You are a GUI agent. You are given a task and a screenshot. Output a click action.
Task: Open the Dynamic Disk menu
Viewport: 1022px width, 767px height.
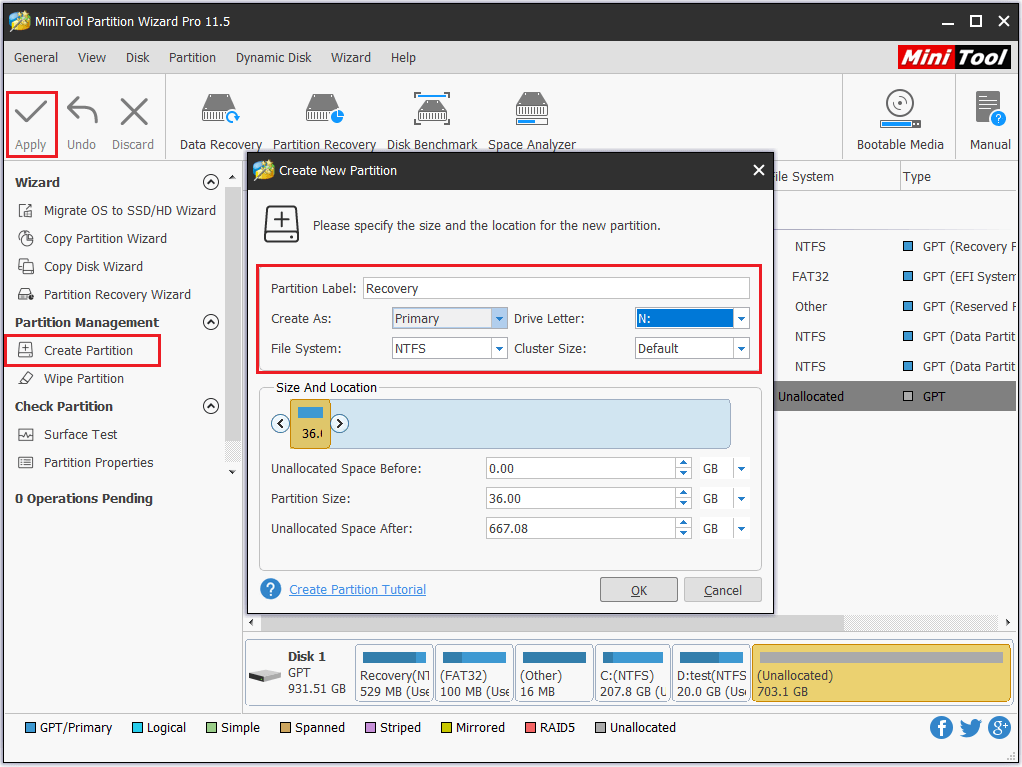273,58
